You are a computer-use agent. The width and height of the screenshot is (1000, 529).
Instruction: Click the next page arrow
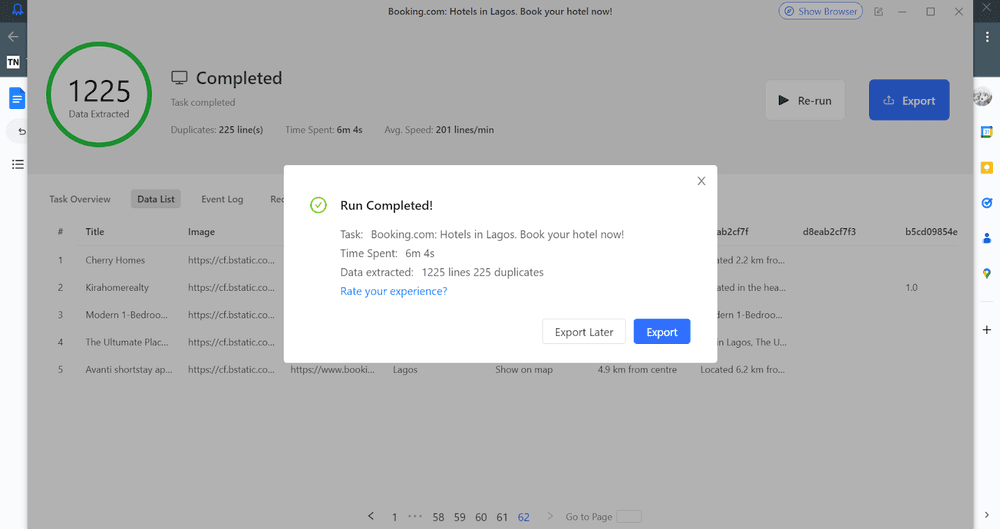[550, 516]
